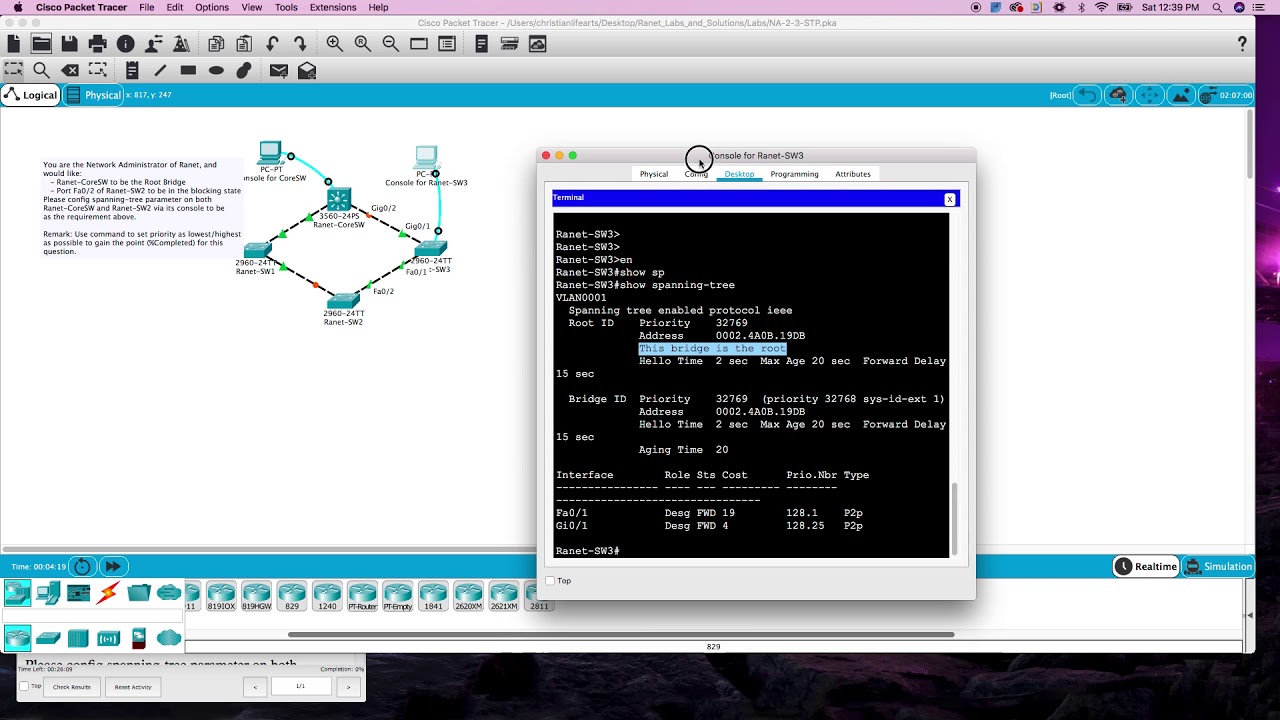Open a file with the folder icon
1280x720 pixels.
point(41,44)
